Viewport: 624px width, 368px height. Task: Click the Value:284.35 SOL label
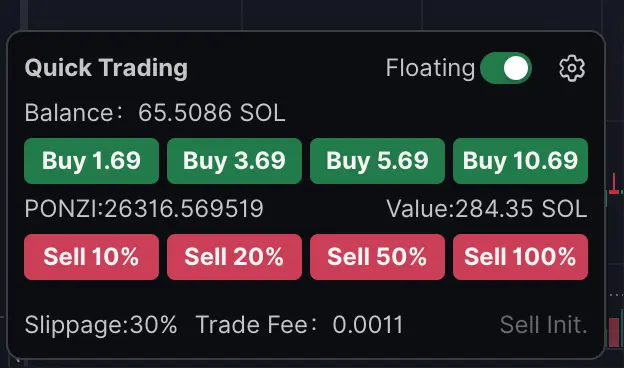pos(487,208)
